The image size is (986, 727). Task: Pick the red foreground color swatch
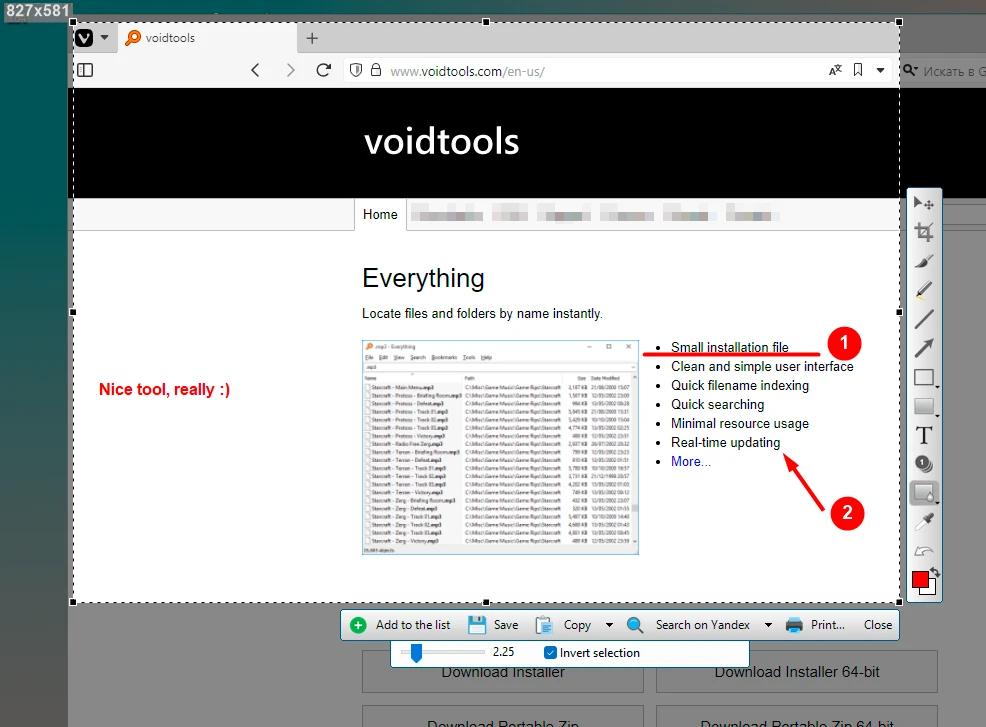click(x=920, y=579)
